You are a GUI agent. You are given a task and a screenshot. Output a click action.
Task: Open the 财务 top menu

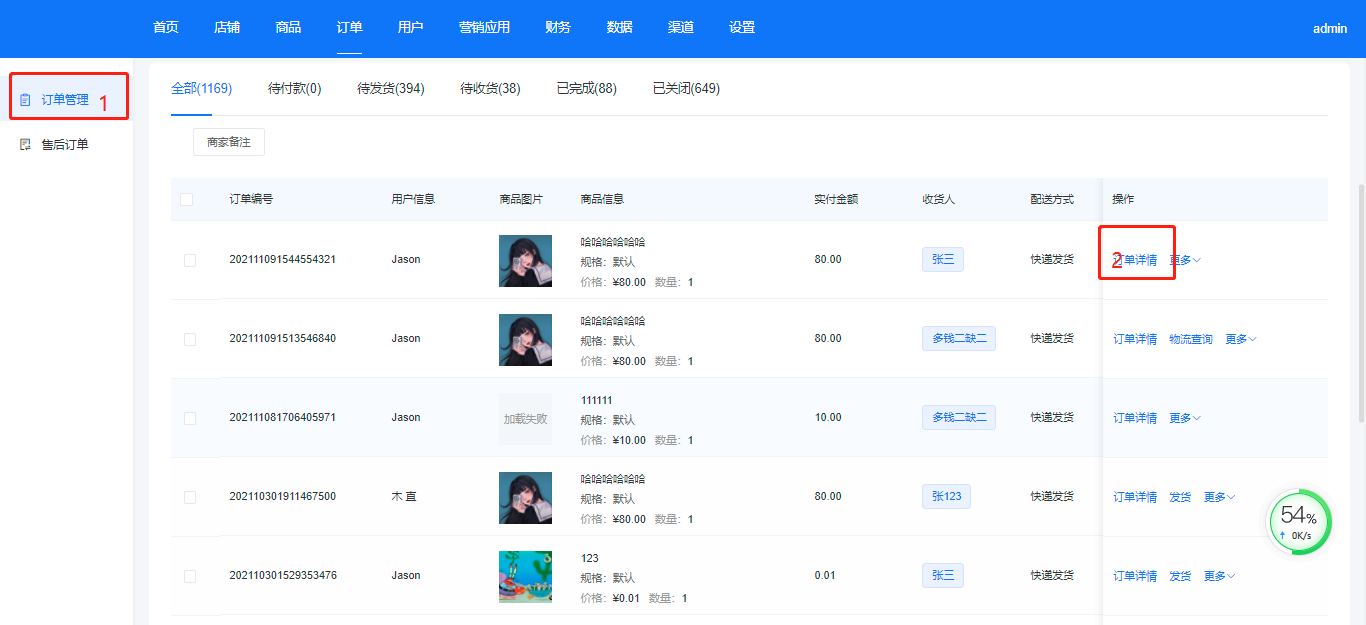(x=558, y=28)
